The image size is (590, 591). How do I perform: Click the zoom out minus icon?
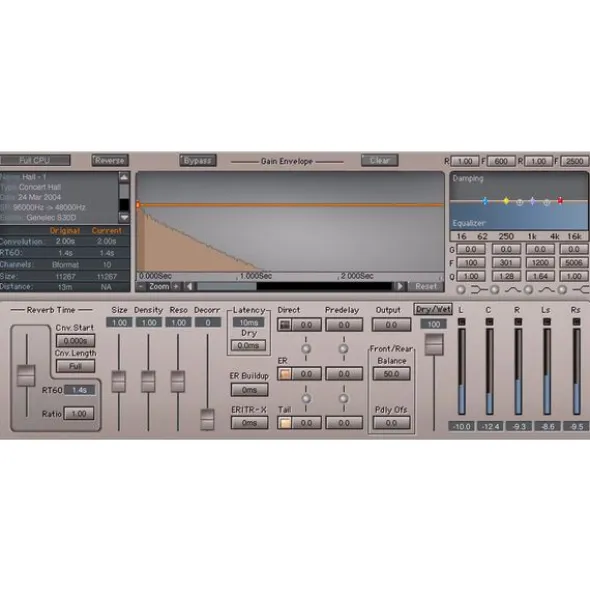pyautogui.click(x=141, y=286)
